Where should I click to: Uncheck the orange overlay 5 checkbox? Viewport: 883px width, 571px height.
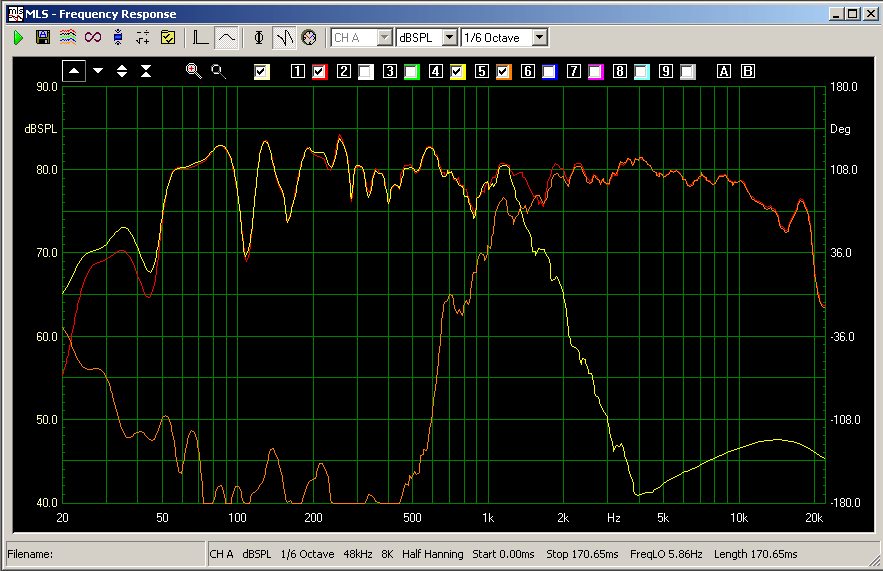coord(503,72)
